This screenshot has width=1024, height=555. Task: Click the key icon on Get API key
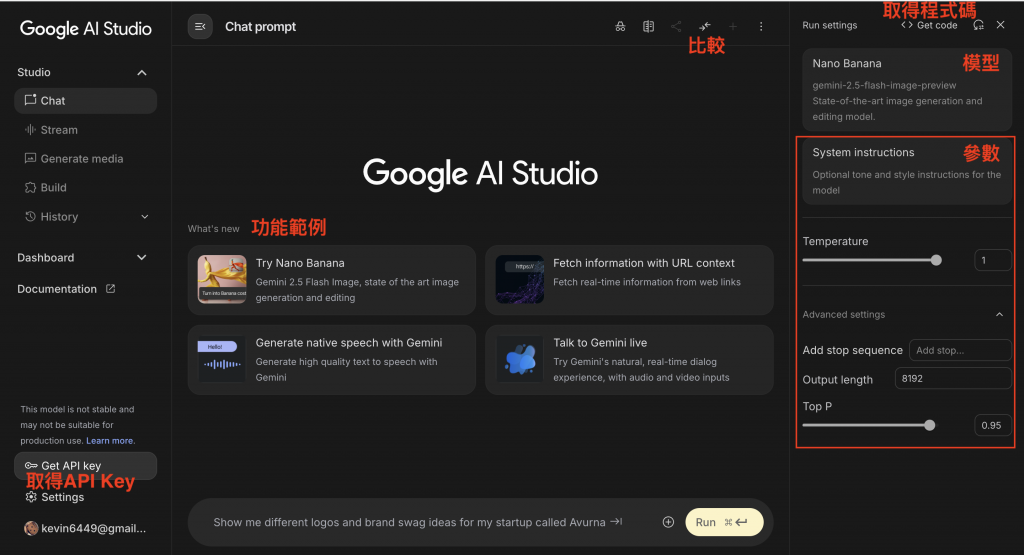[31, 466]
